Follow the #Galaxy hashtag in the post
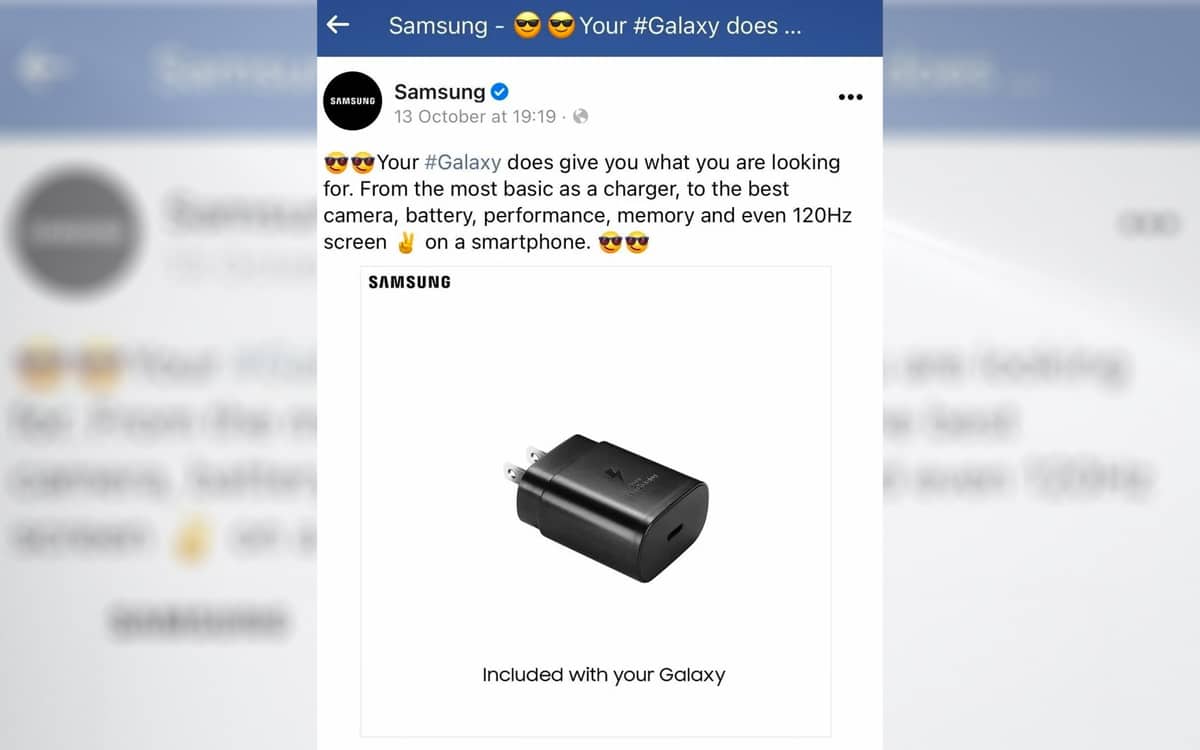This screenshot has width=1200, height=750. (462, 162)
